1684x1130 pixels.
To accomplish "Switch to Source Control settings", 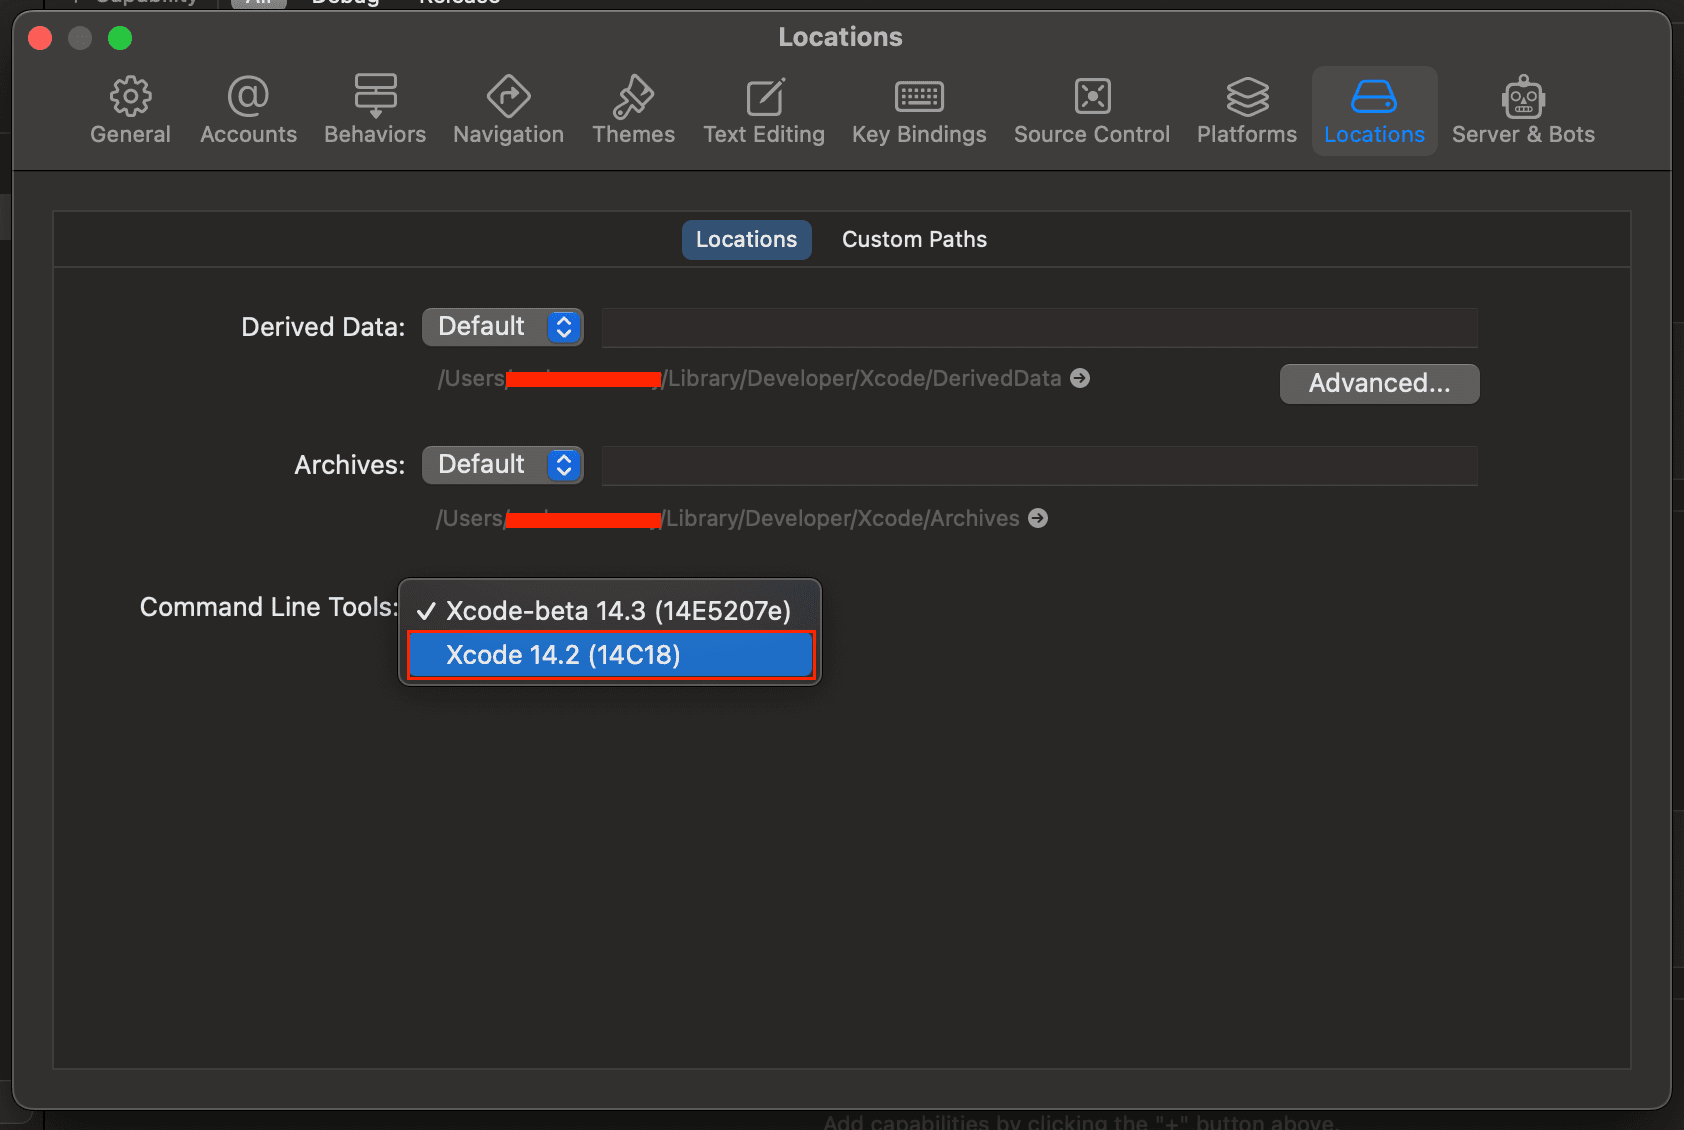I will tap(1091, 110).
